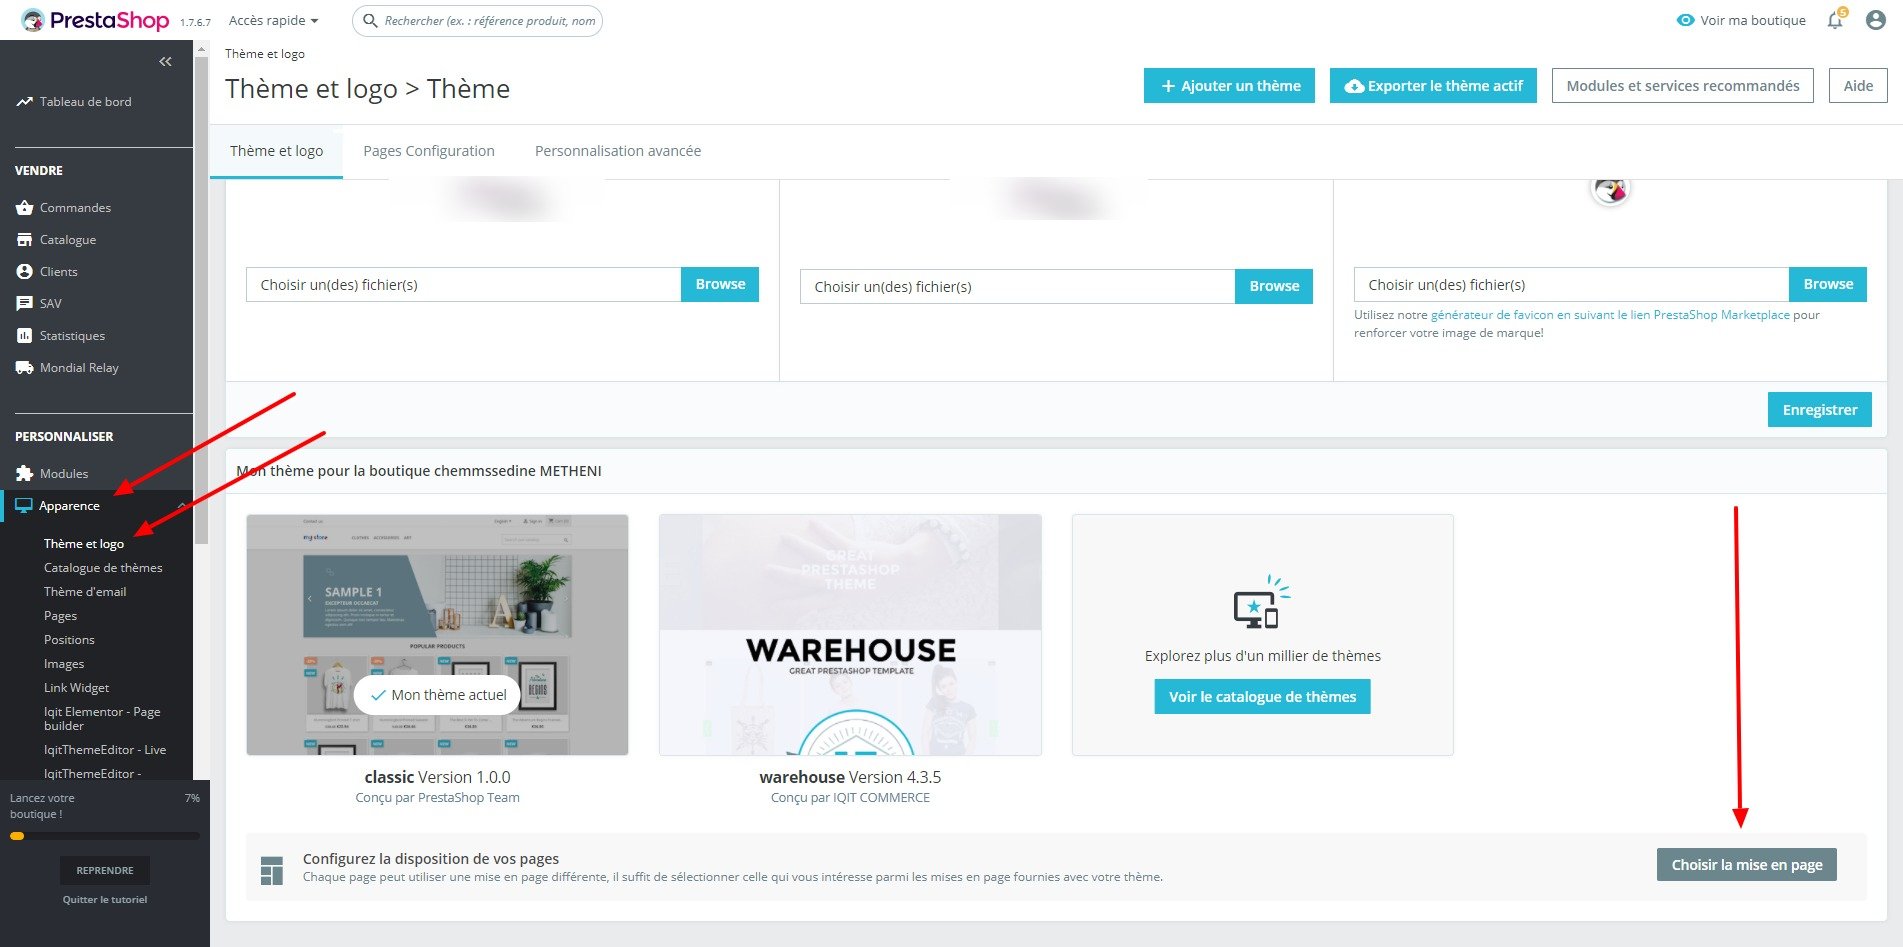Open the Accès rapide dropdown
The image size is (1903, 947).
[273, 20]
